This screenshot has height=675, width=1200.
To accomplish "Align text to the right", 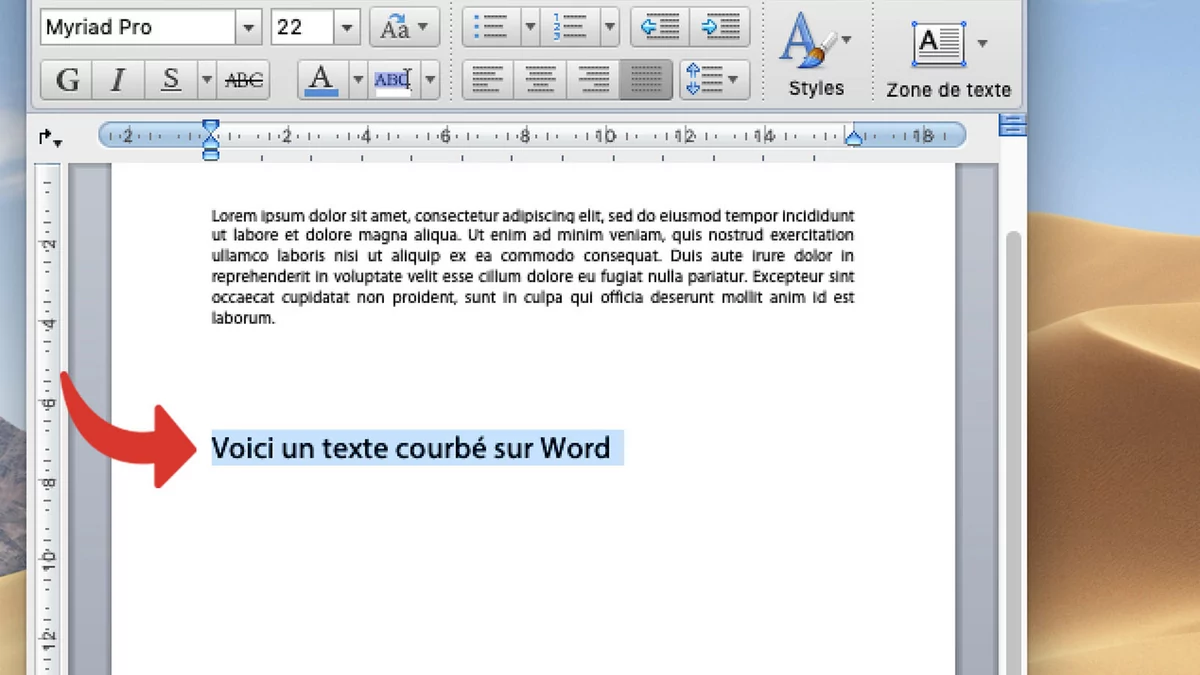I will (592, 80).
